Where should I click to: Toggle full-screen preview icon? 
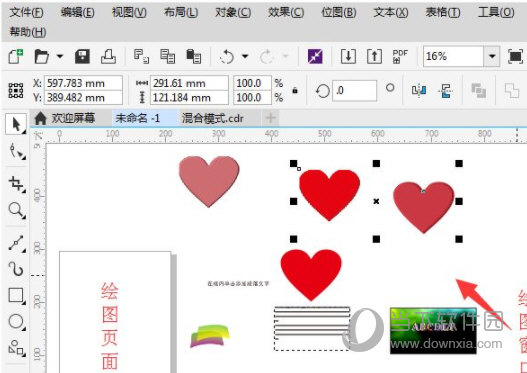pyautogui.click(x=516, y=56)
